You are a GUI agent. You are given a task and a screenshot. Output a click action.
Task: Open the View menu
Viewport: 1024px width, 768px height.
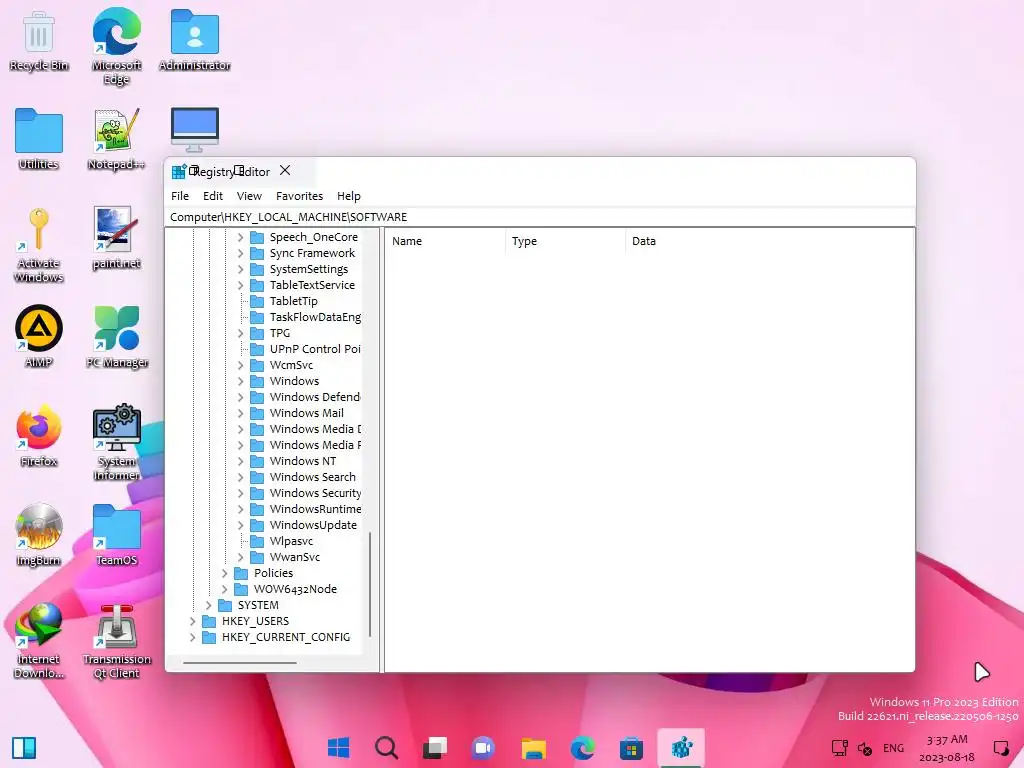coord(249,196)
